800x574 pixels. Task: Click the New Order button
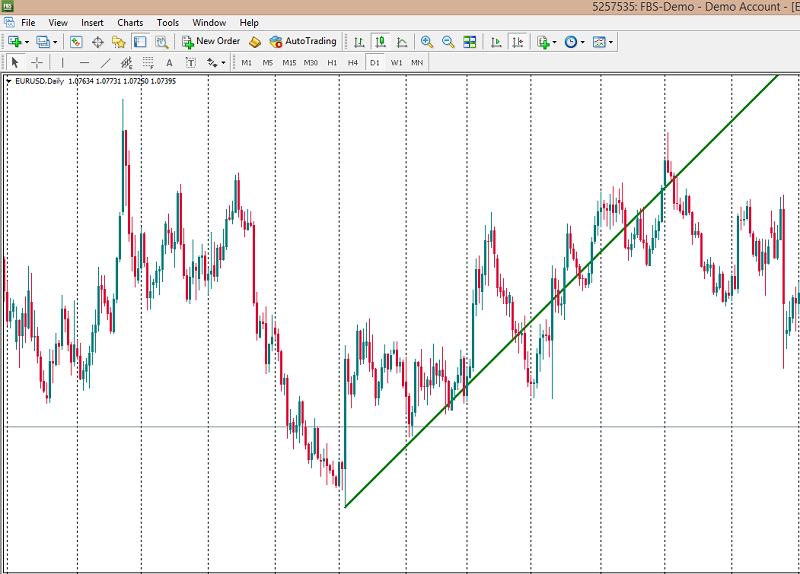pos(211,42)
